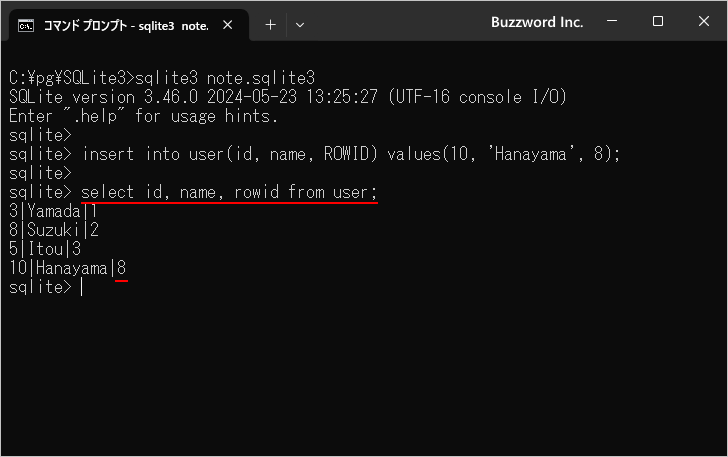Click the Buzzword Inc. title text
Image resolution: width=728 pixels, height=457 pixels.
click(537, 22)
